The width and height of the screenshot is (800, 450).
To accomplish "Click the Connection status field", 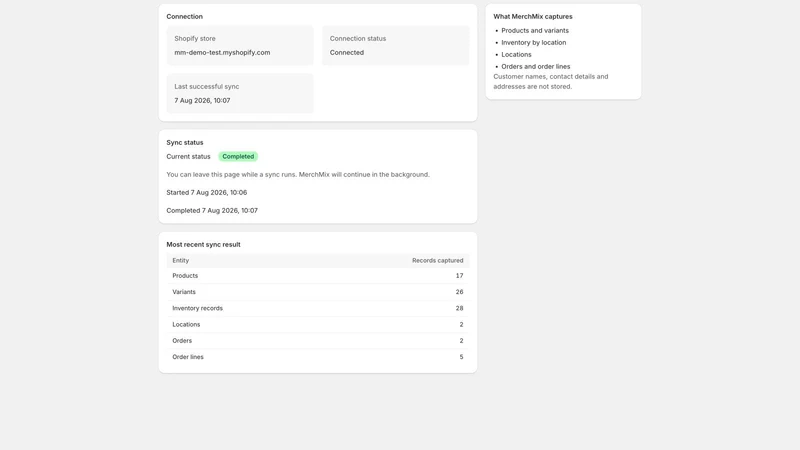I will click(x=395, y=45).
